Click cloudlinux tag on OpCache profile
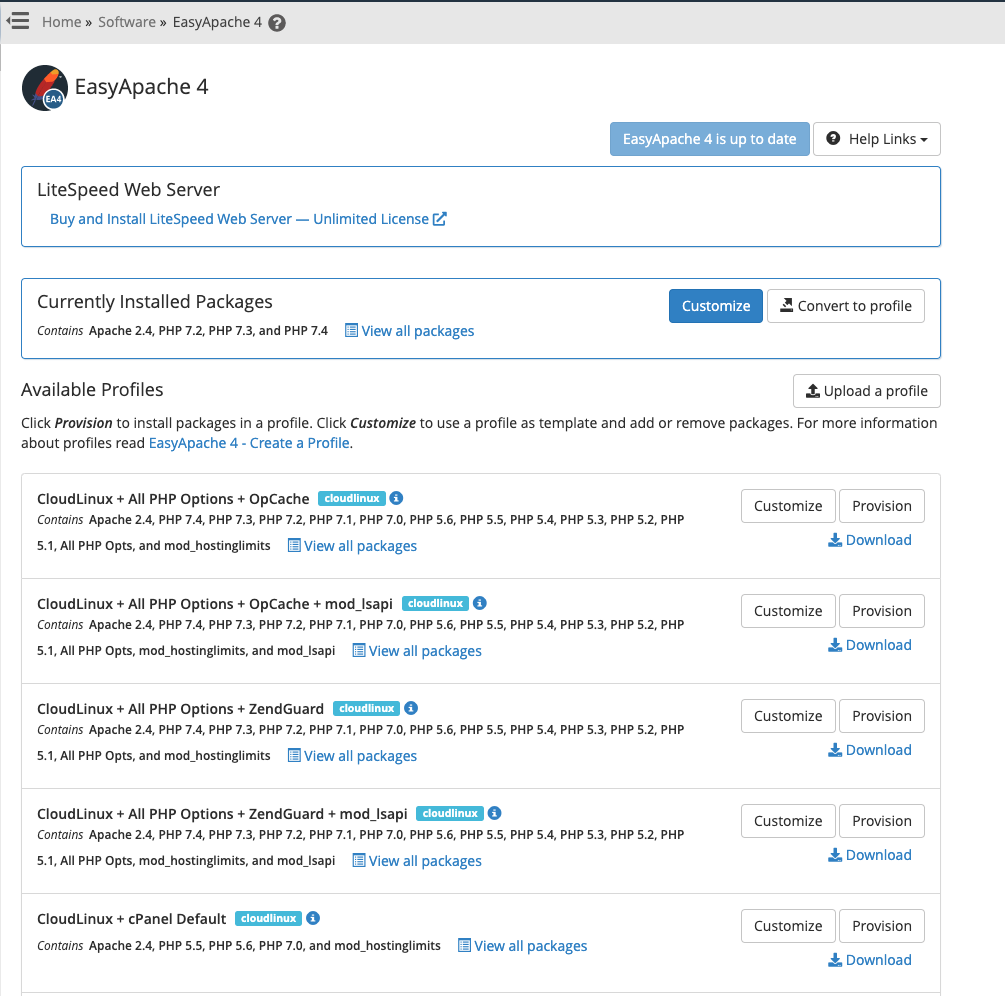 352,499
